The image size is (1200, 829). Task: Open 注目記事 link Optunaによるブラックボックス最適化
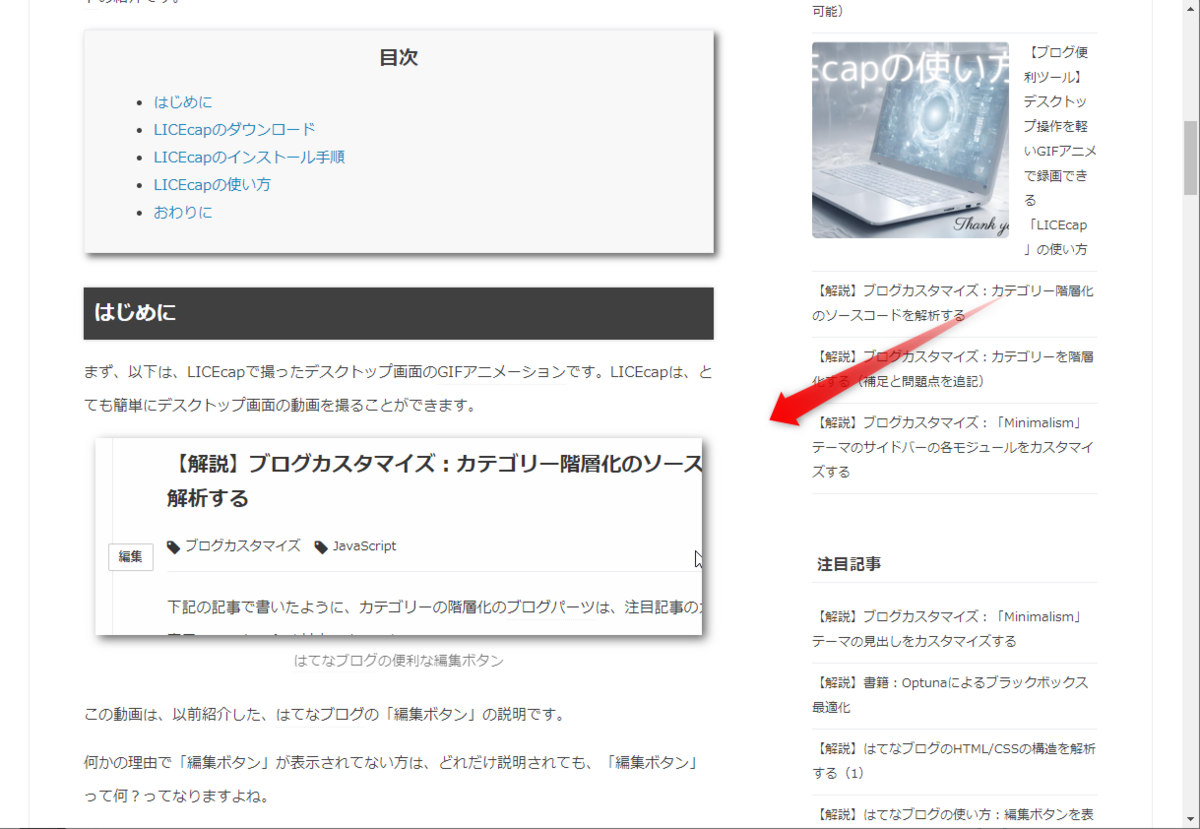(x=950, y=695)
